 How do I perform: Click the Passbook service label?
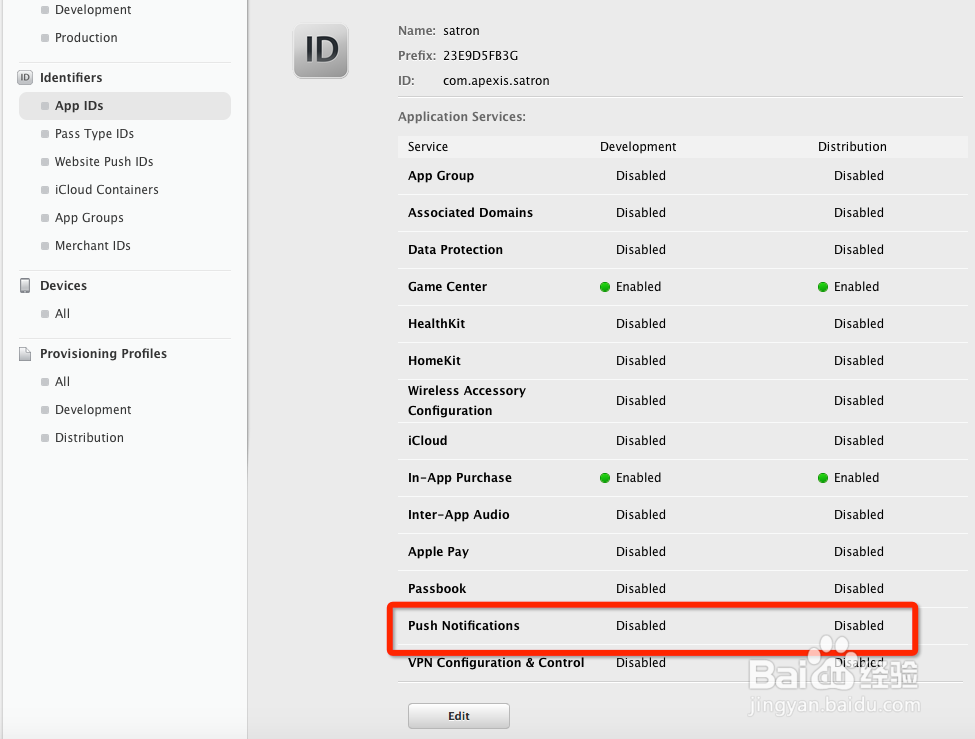point(437,588)
